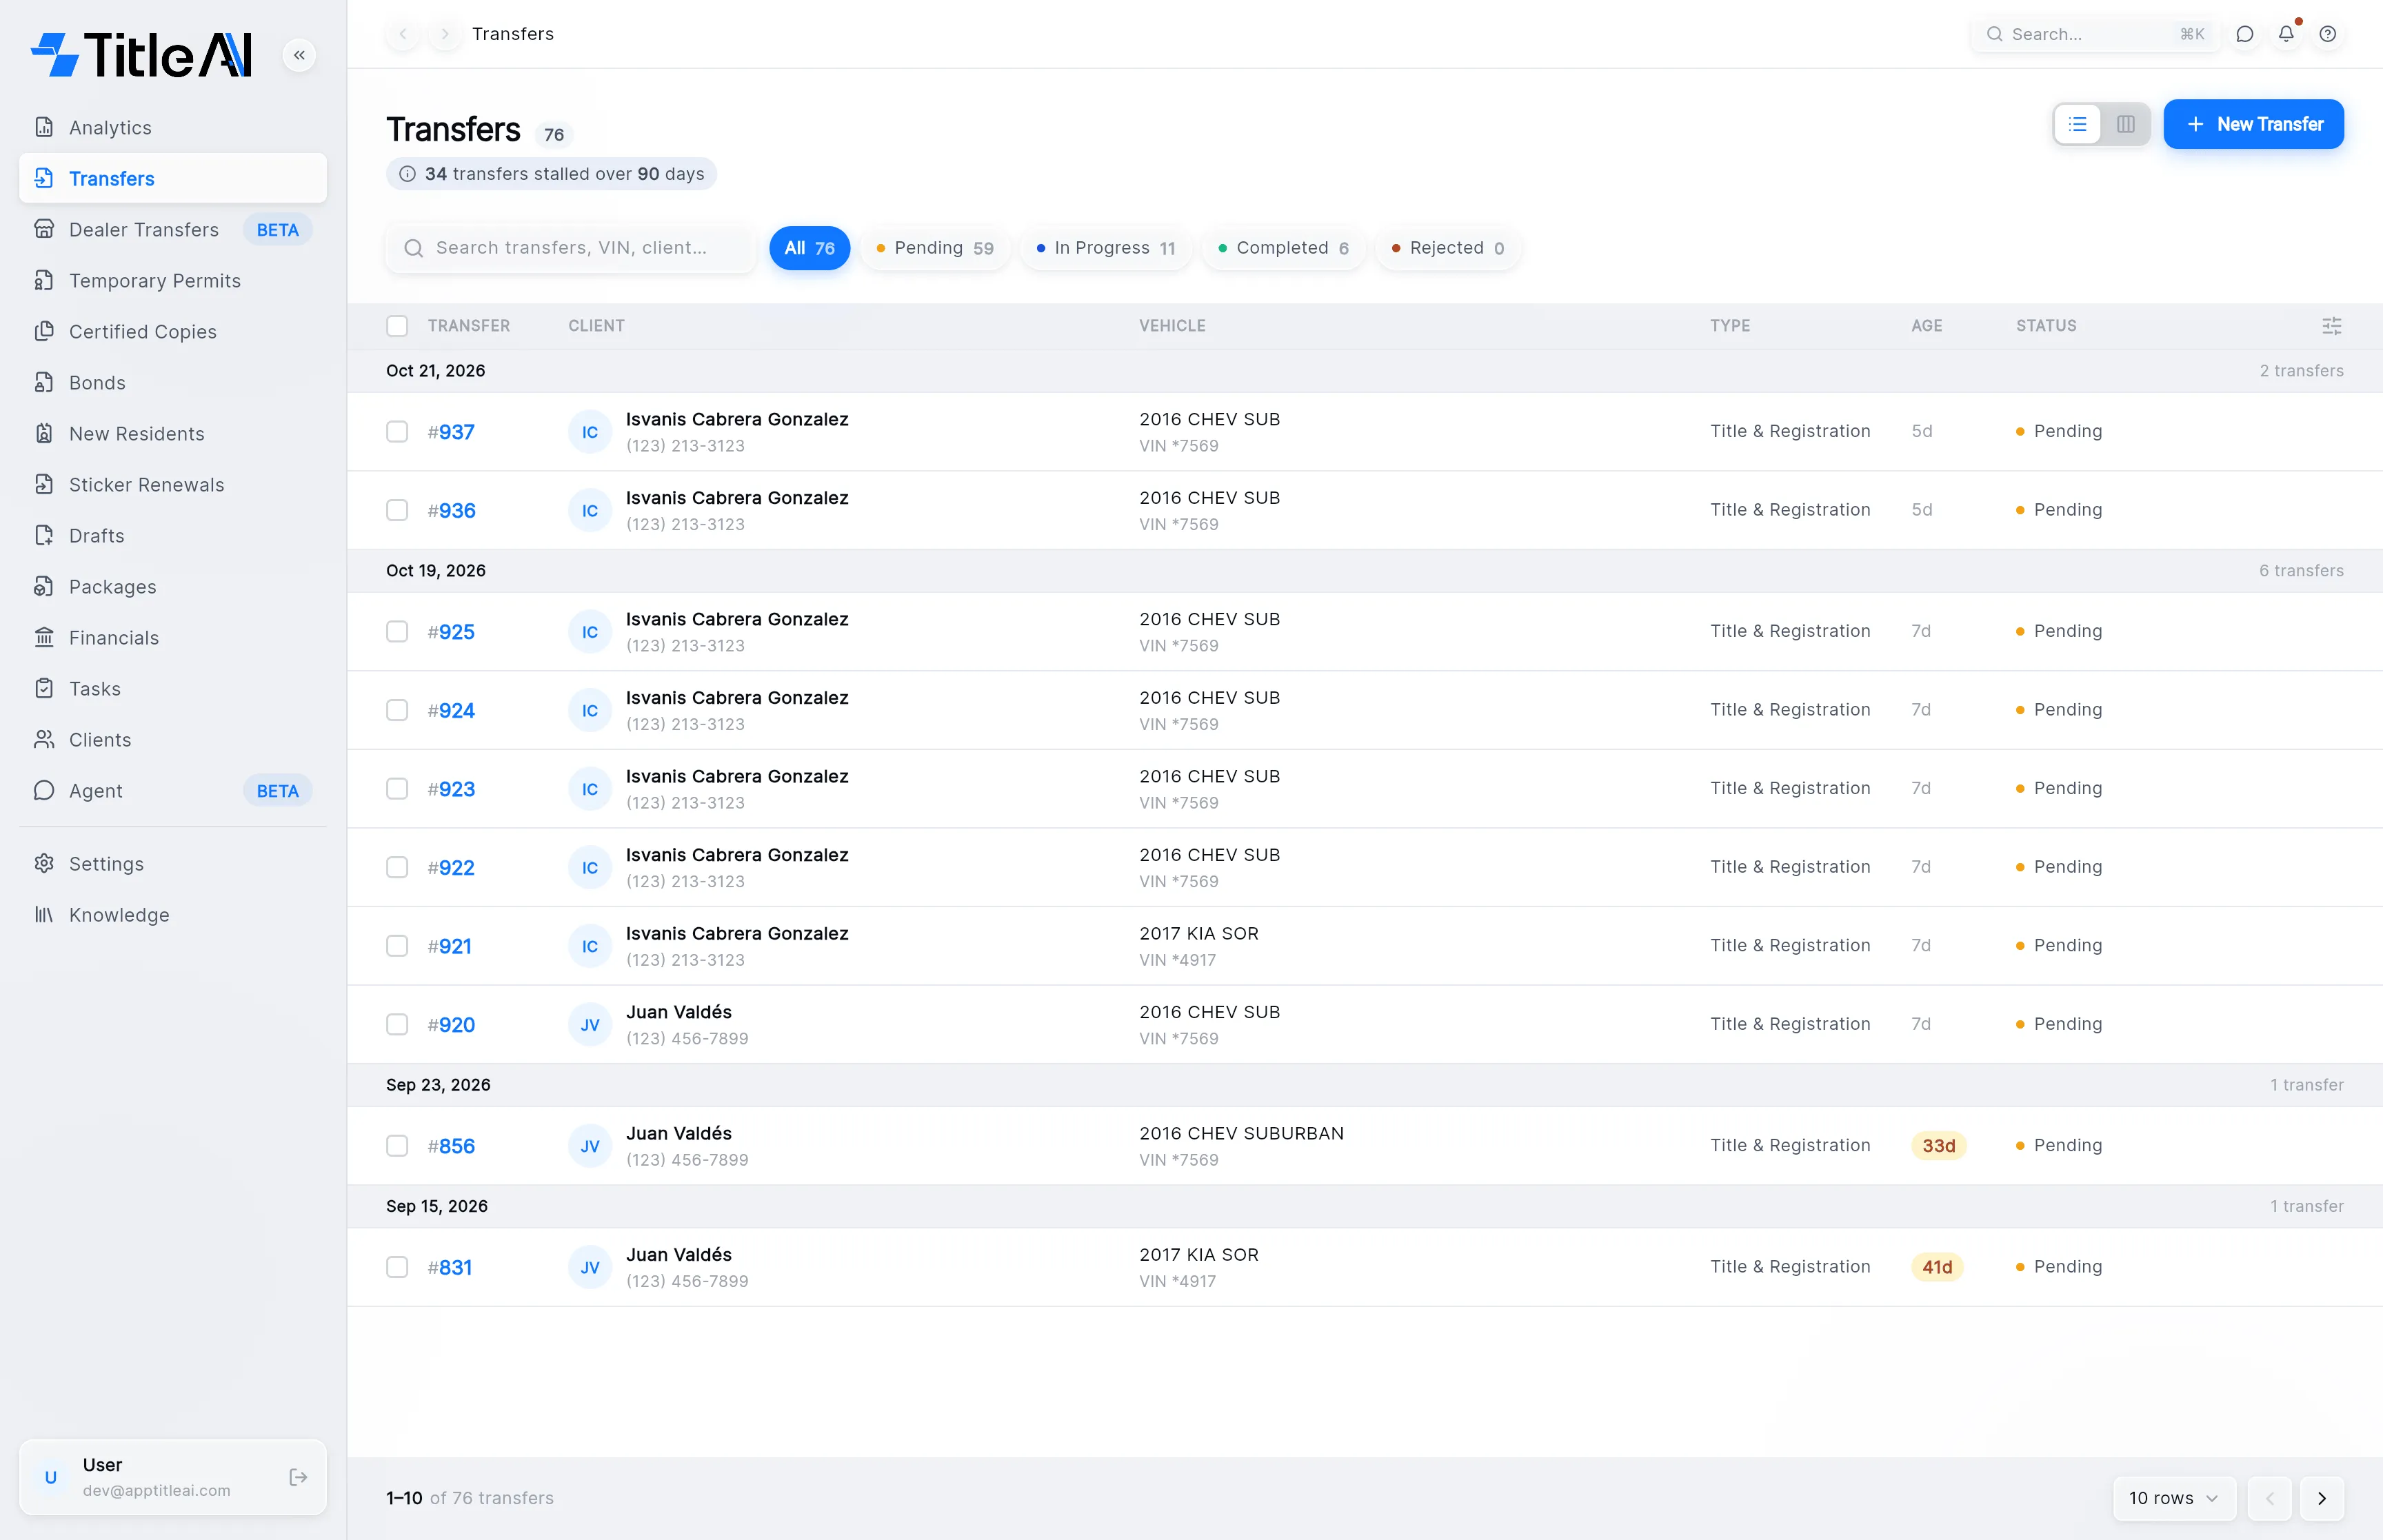Check the box for transfer #925
This screenshot has height=1540, width=2383.
(397, 632)
